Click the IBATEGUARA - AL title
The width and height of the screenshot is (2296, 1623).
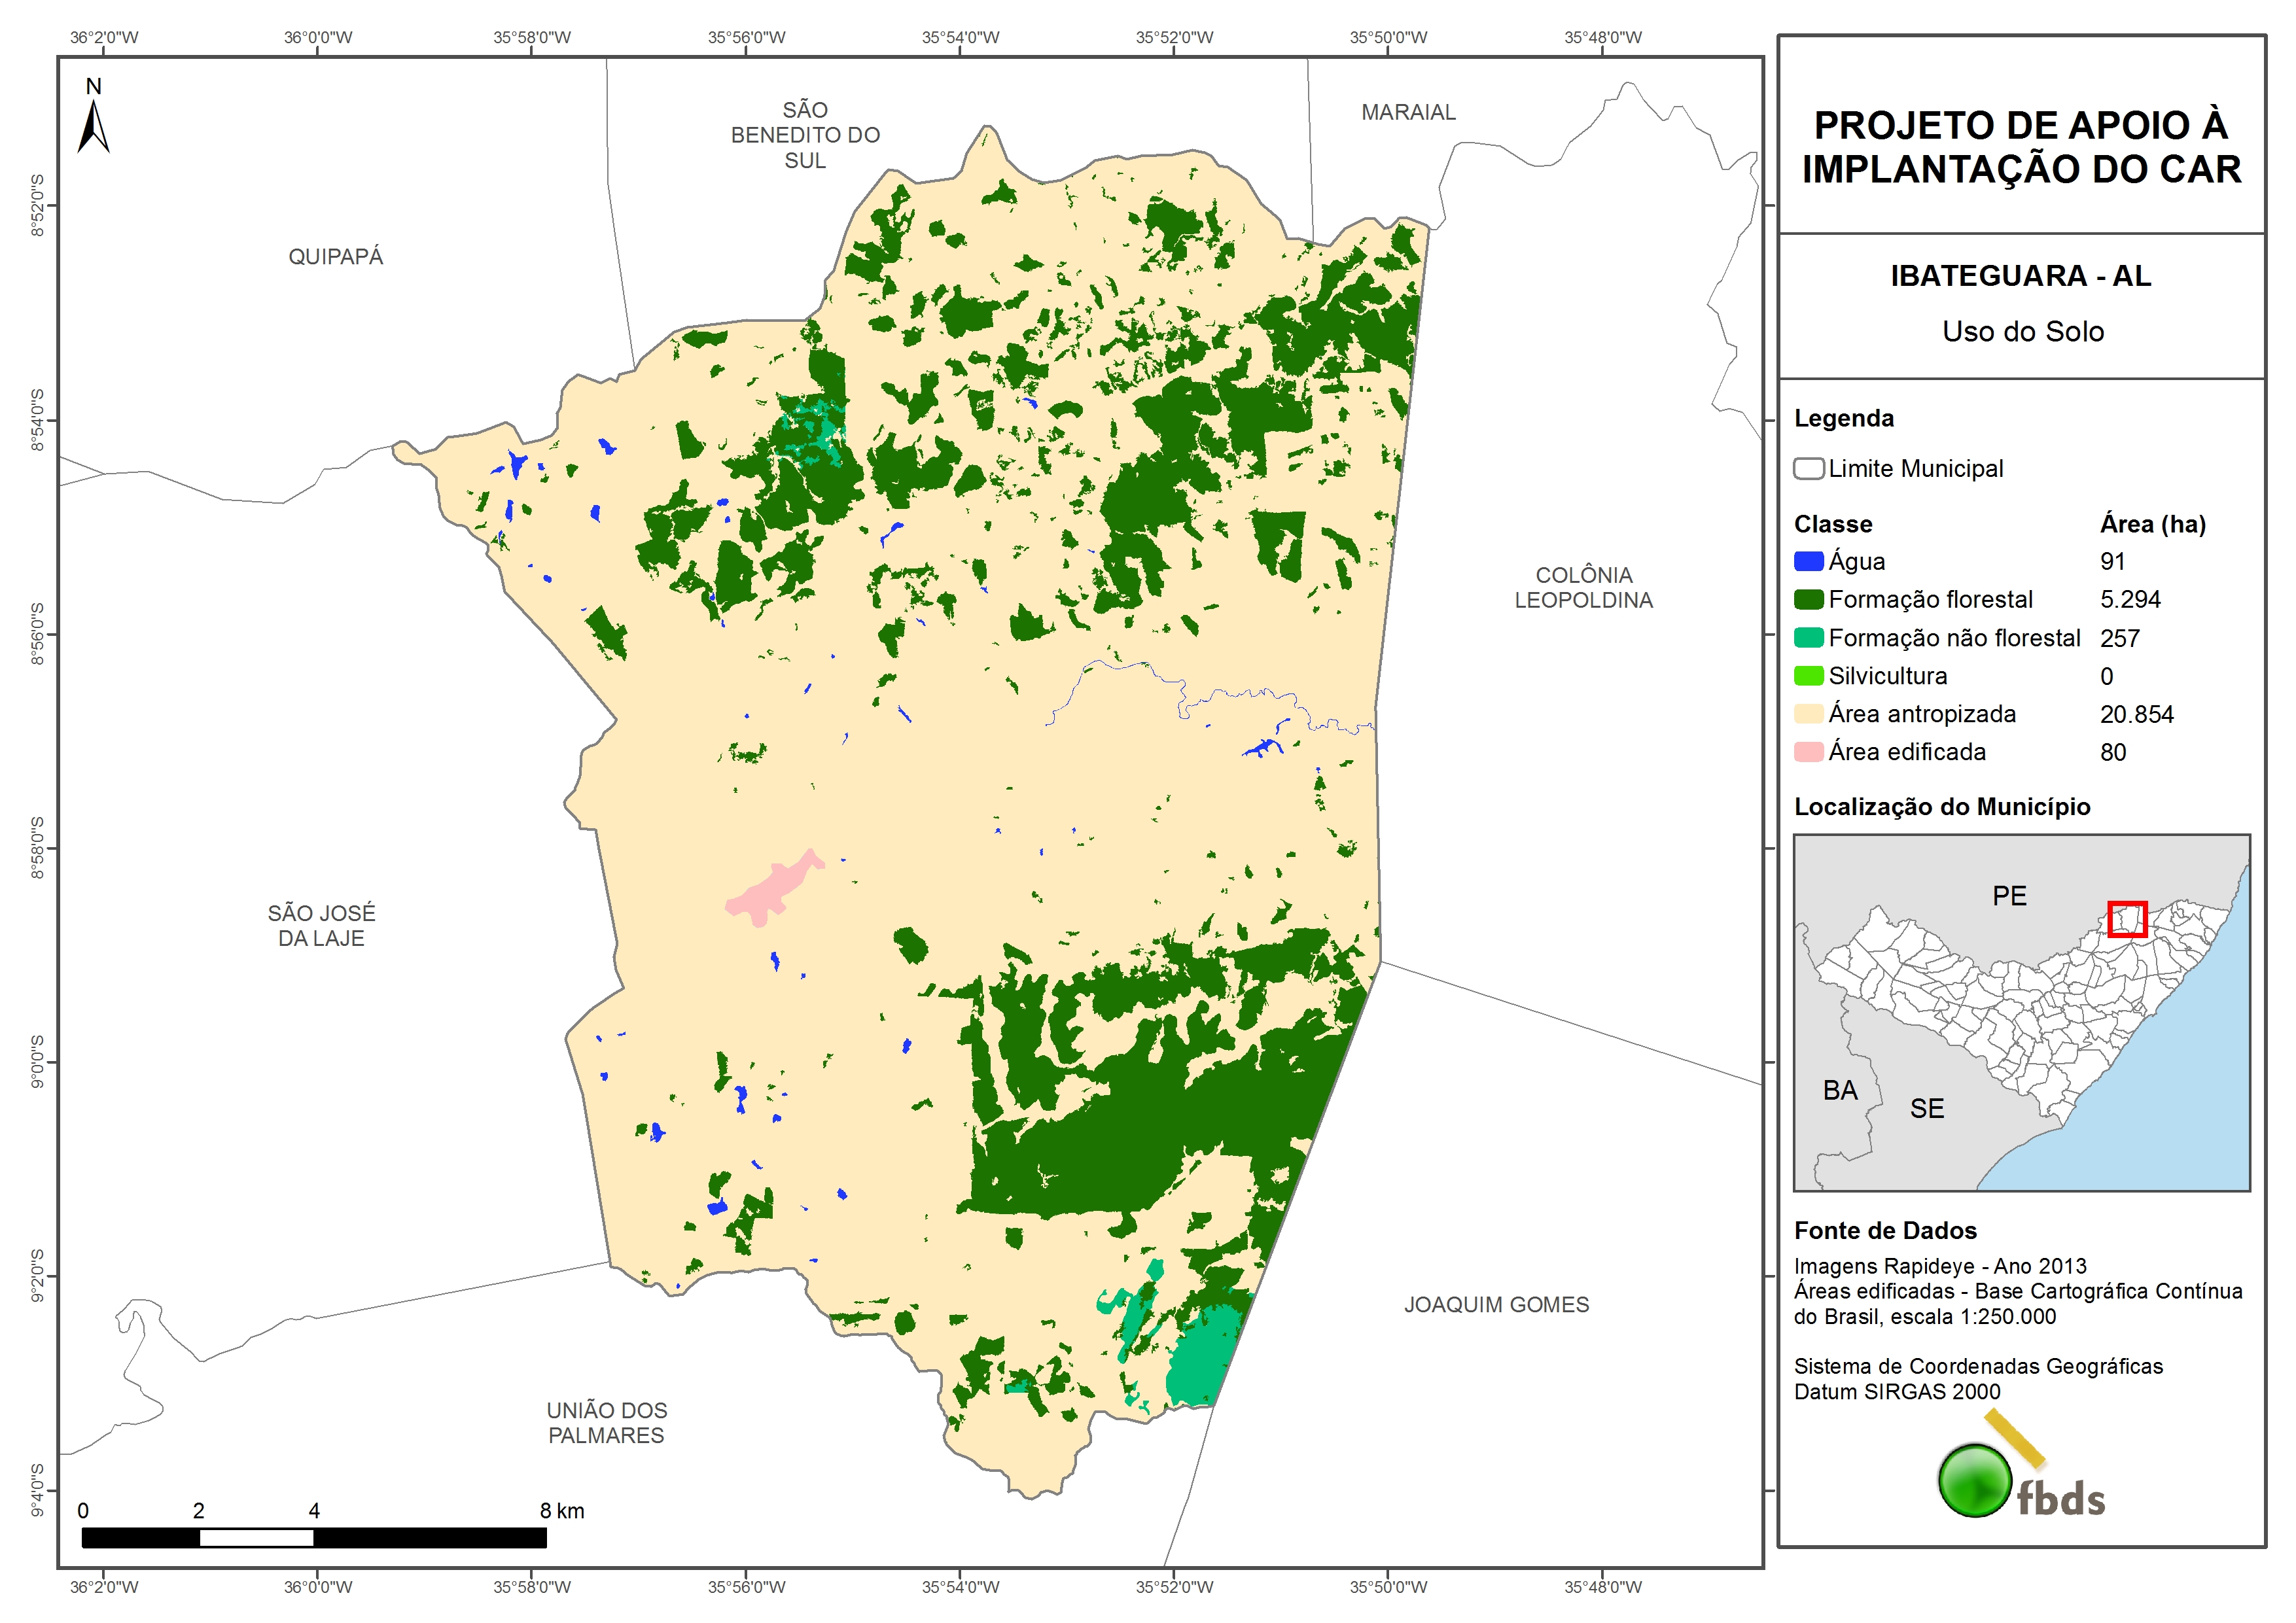2020,276
